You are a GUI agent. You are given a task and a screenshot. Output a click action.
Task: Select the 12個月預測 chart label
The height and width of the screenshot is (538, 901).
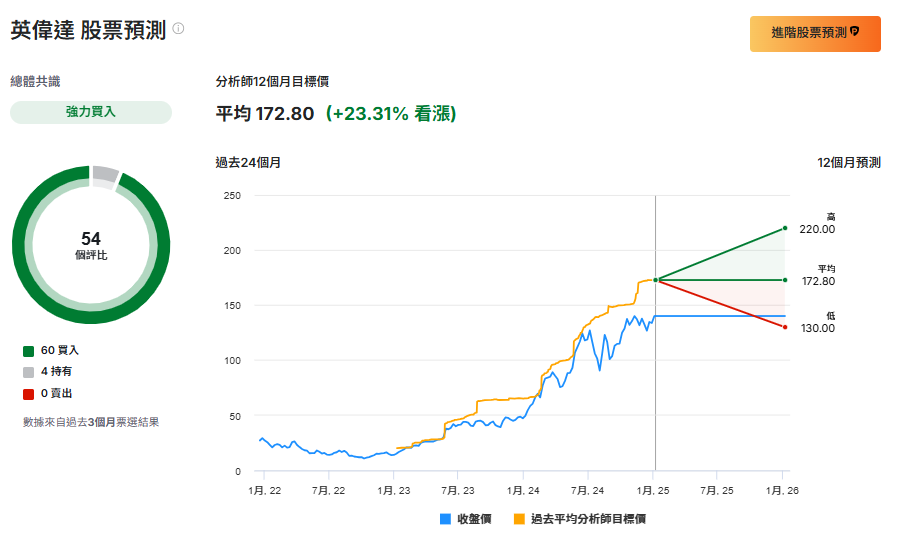pyautogui.click(x=848, y=162)
